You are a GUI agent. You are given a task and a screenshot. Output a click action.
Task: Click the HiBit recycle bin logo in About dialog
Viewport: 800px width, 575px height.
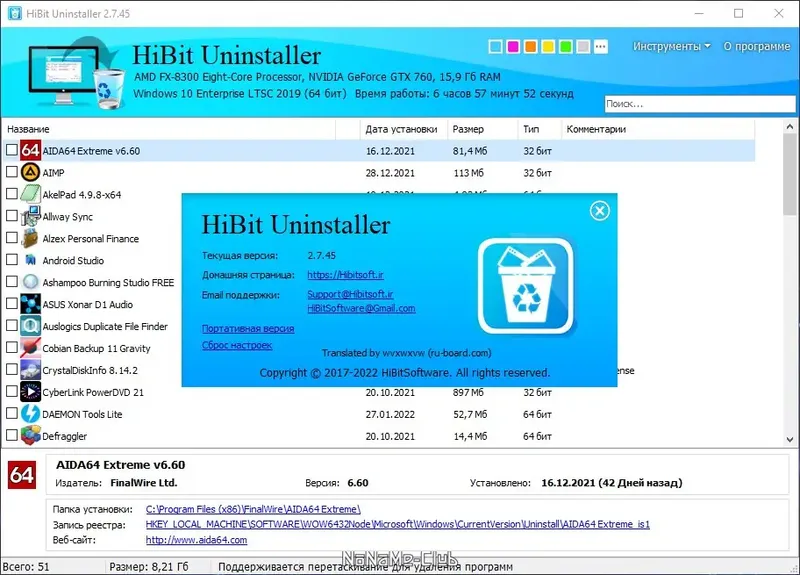point(526,286)
